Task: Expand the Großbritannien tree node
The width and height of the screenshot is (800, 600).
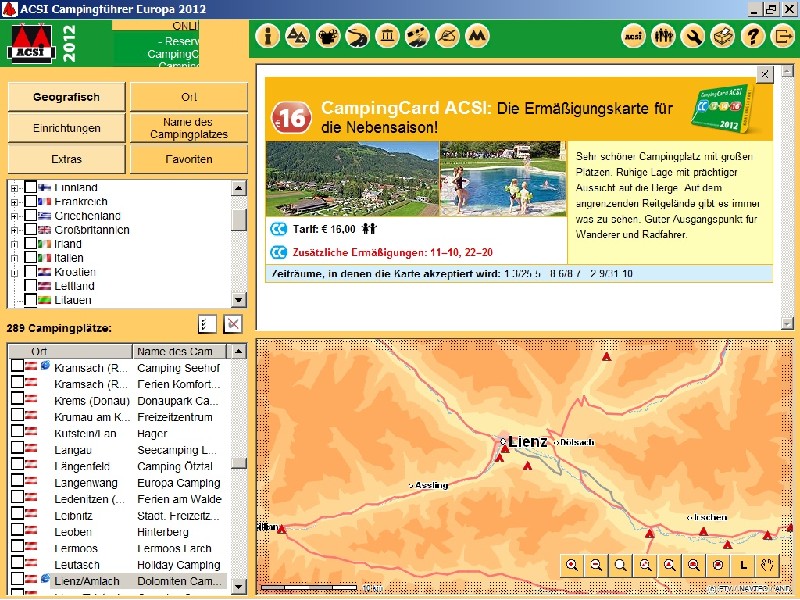Action: click(15, 230)
